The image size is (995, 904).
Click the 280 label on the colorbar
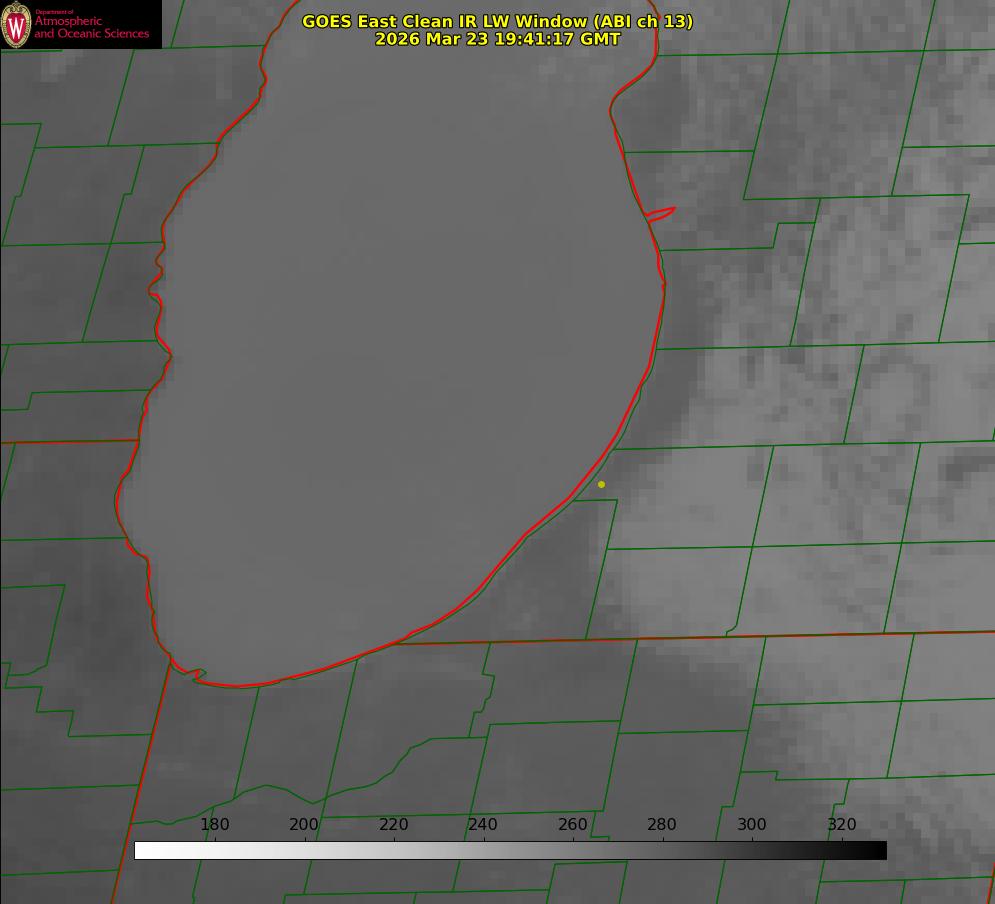pos(662,825)
